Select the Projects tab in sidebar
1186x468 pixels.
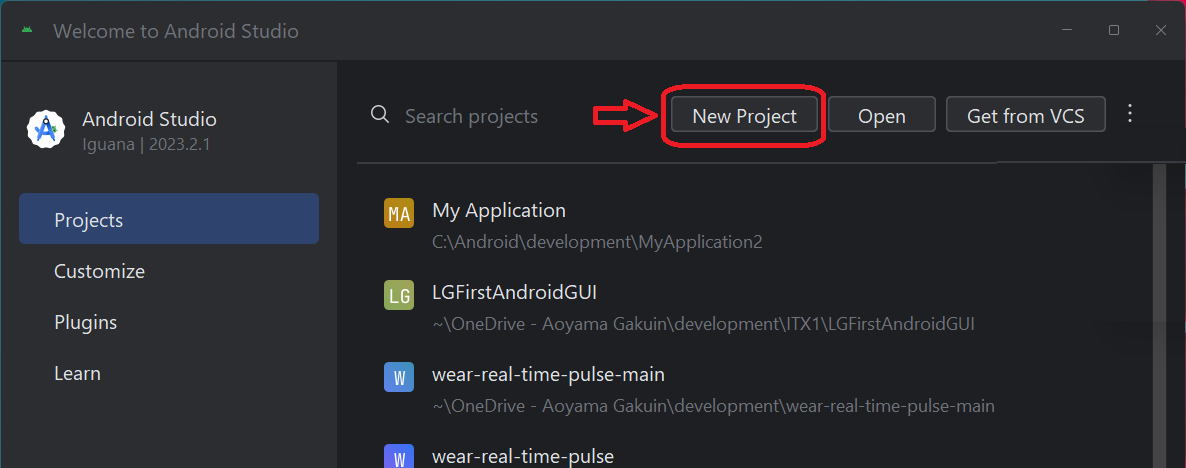(x=169, y=219)
